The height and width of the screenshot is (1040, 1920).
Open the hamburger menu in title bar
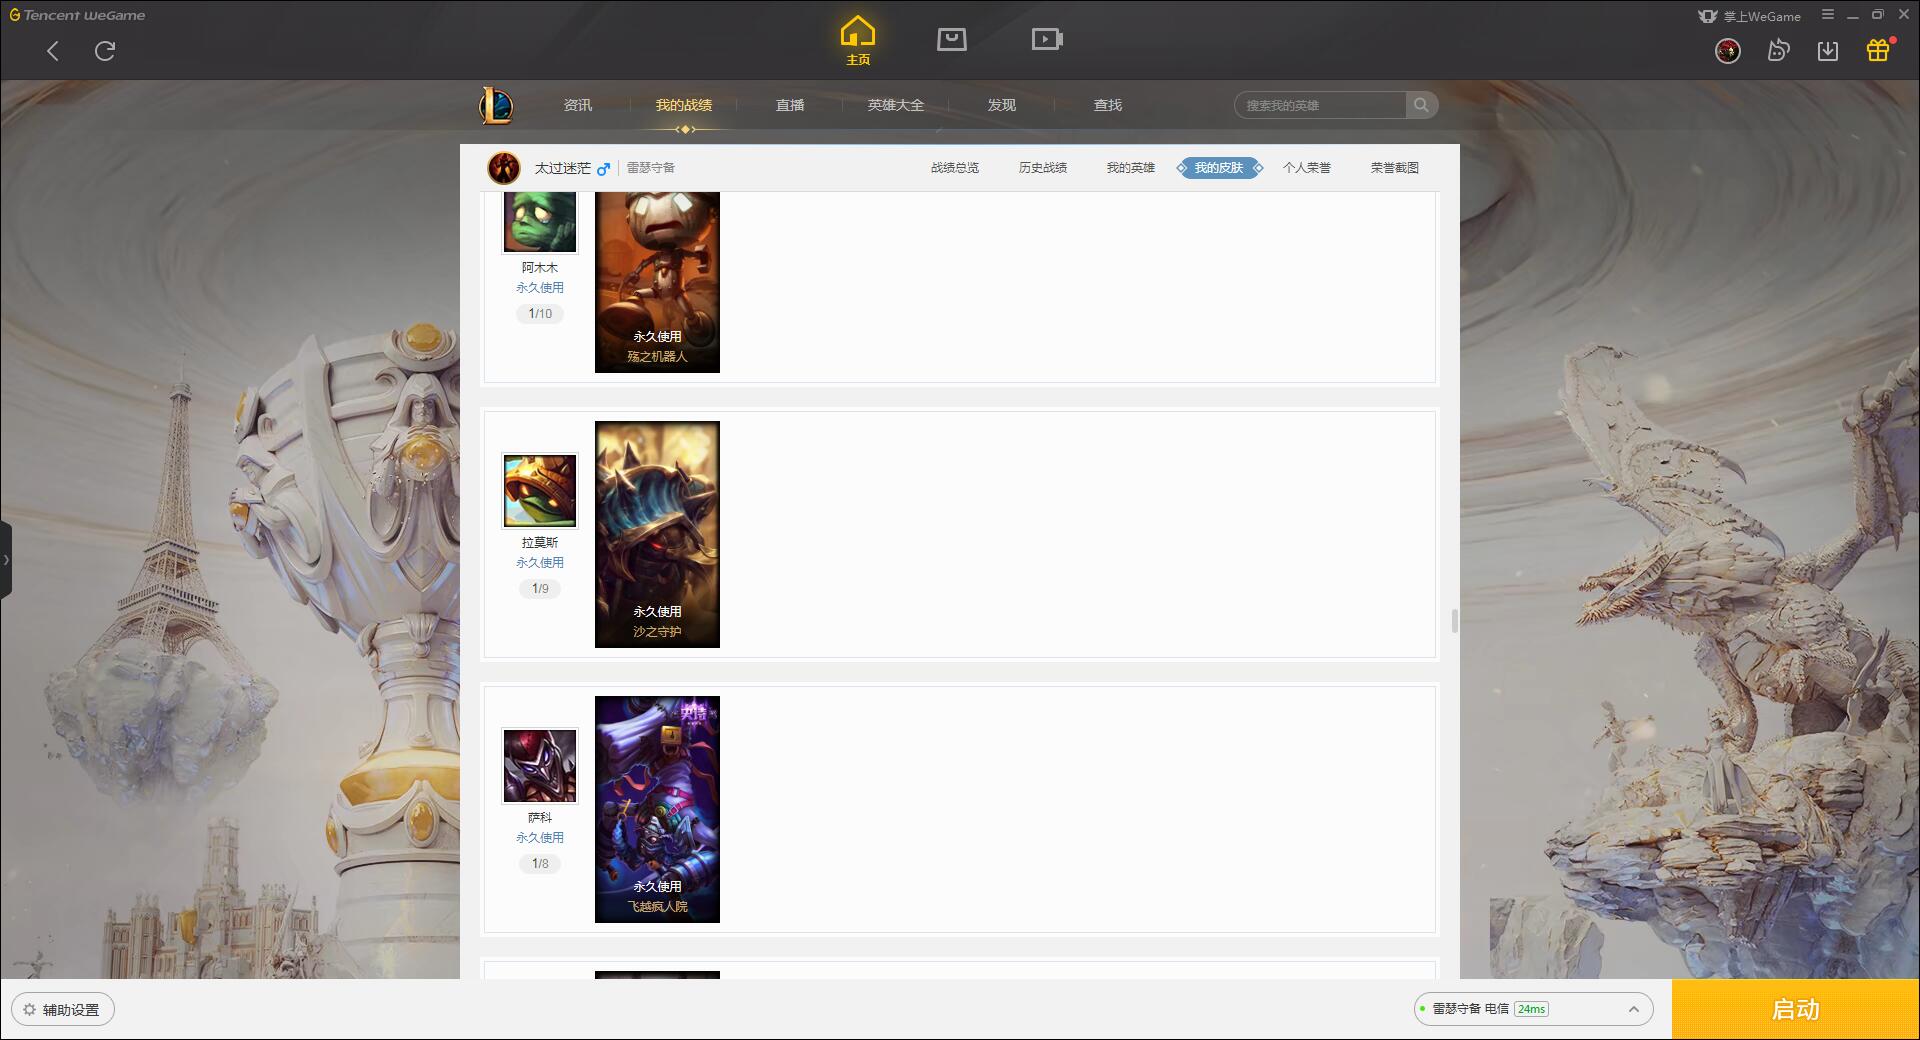[x=1828, y=15]
